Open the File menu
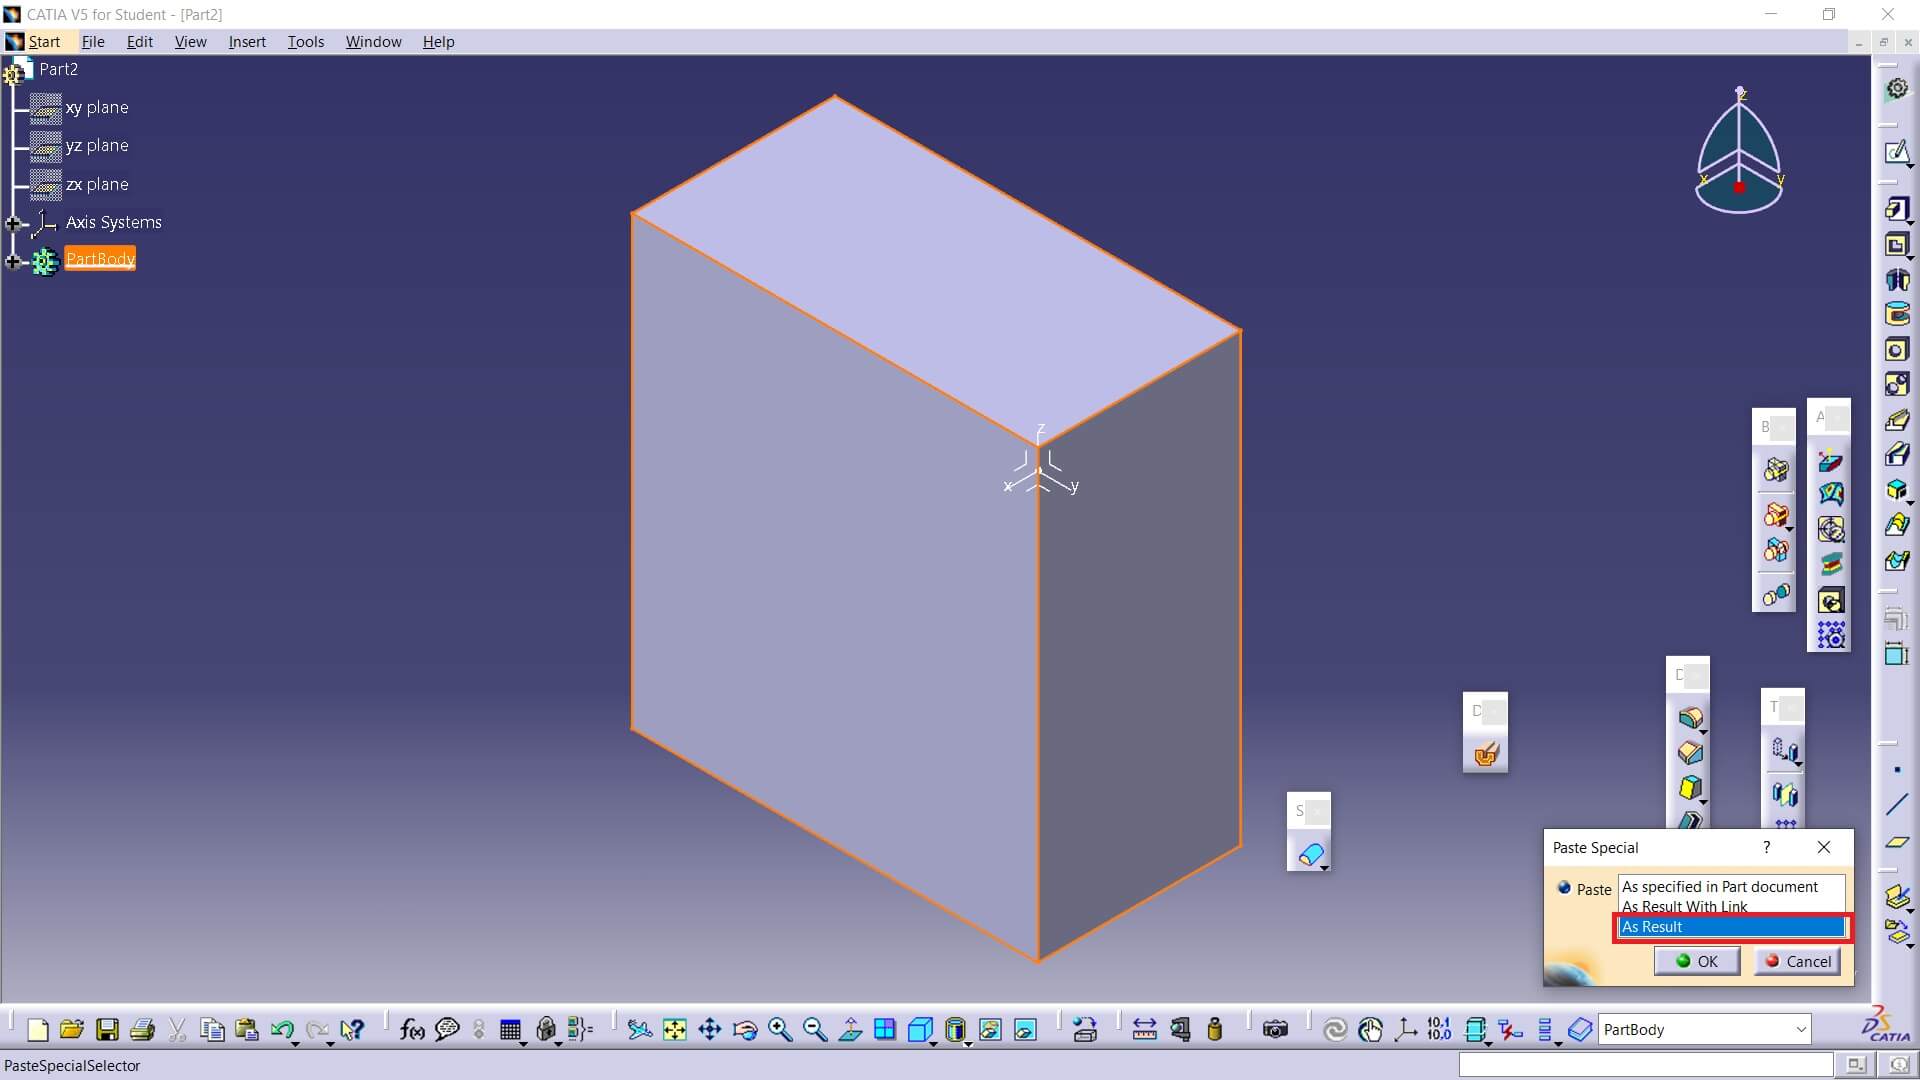This screenshot has width=1920, height=1080. point(93,41)
